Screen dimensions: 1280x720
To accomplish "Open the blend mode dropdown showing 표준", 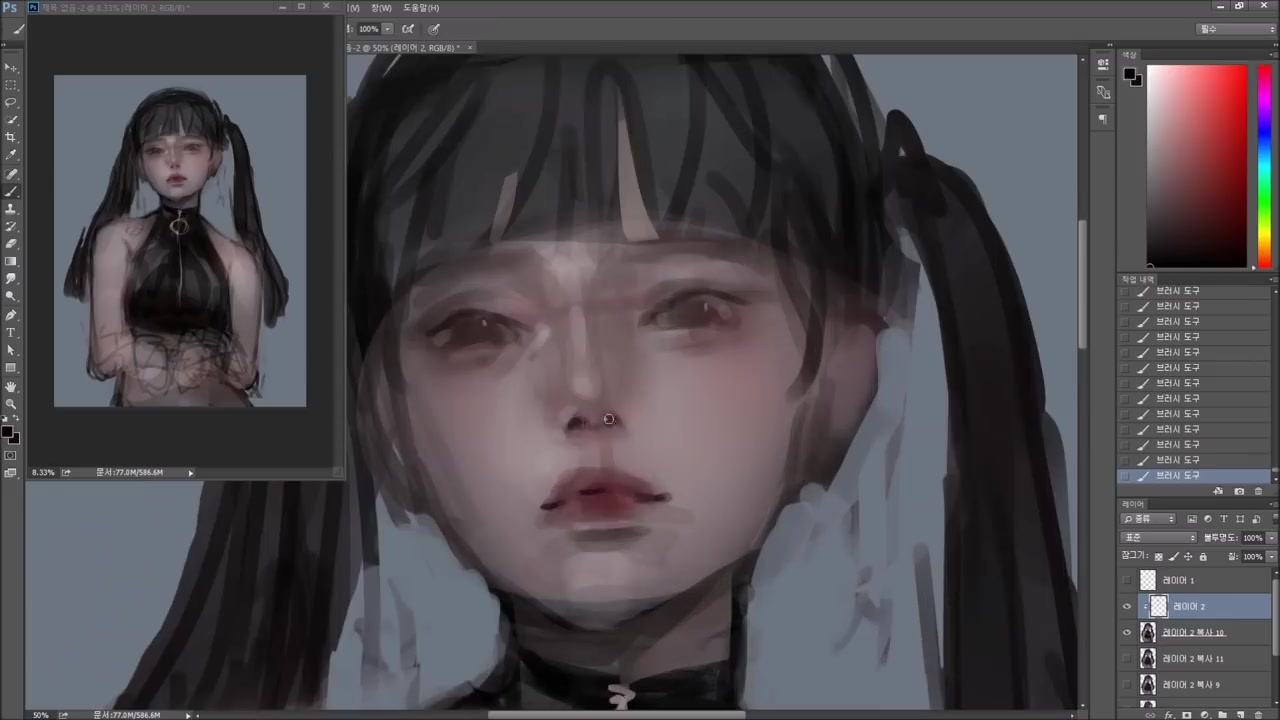I will 1158,537.
